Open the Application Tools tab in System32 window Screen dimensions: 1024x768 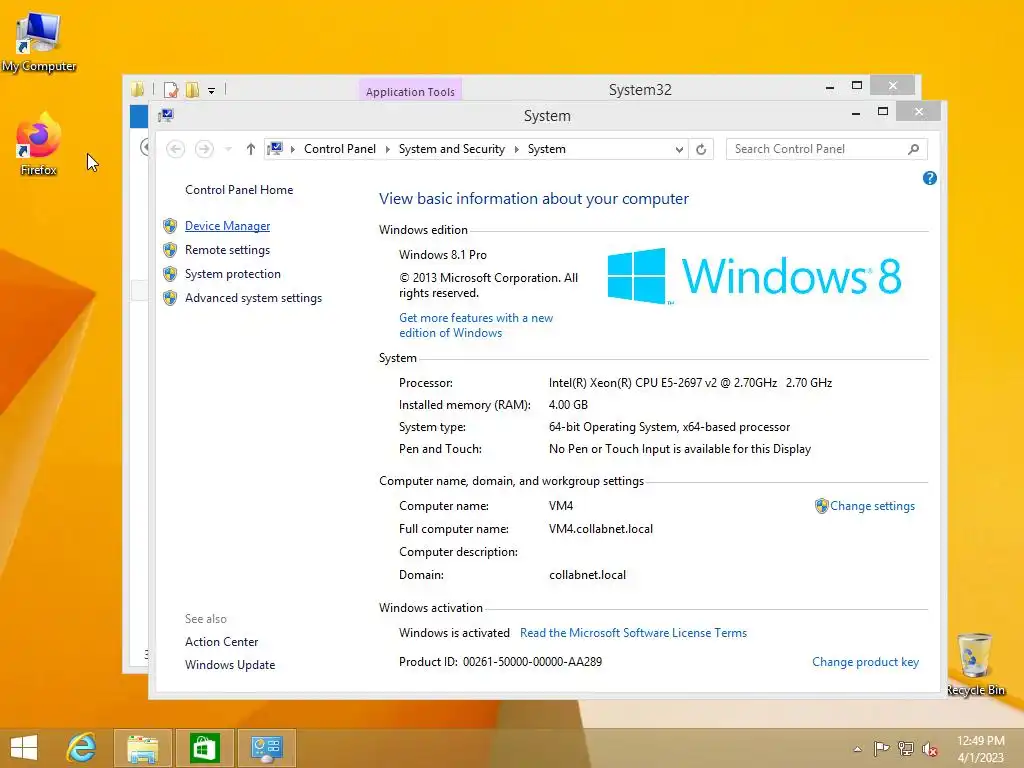point(410,90)
